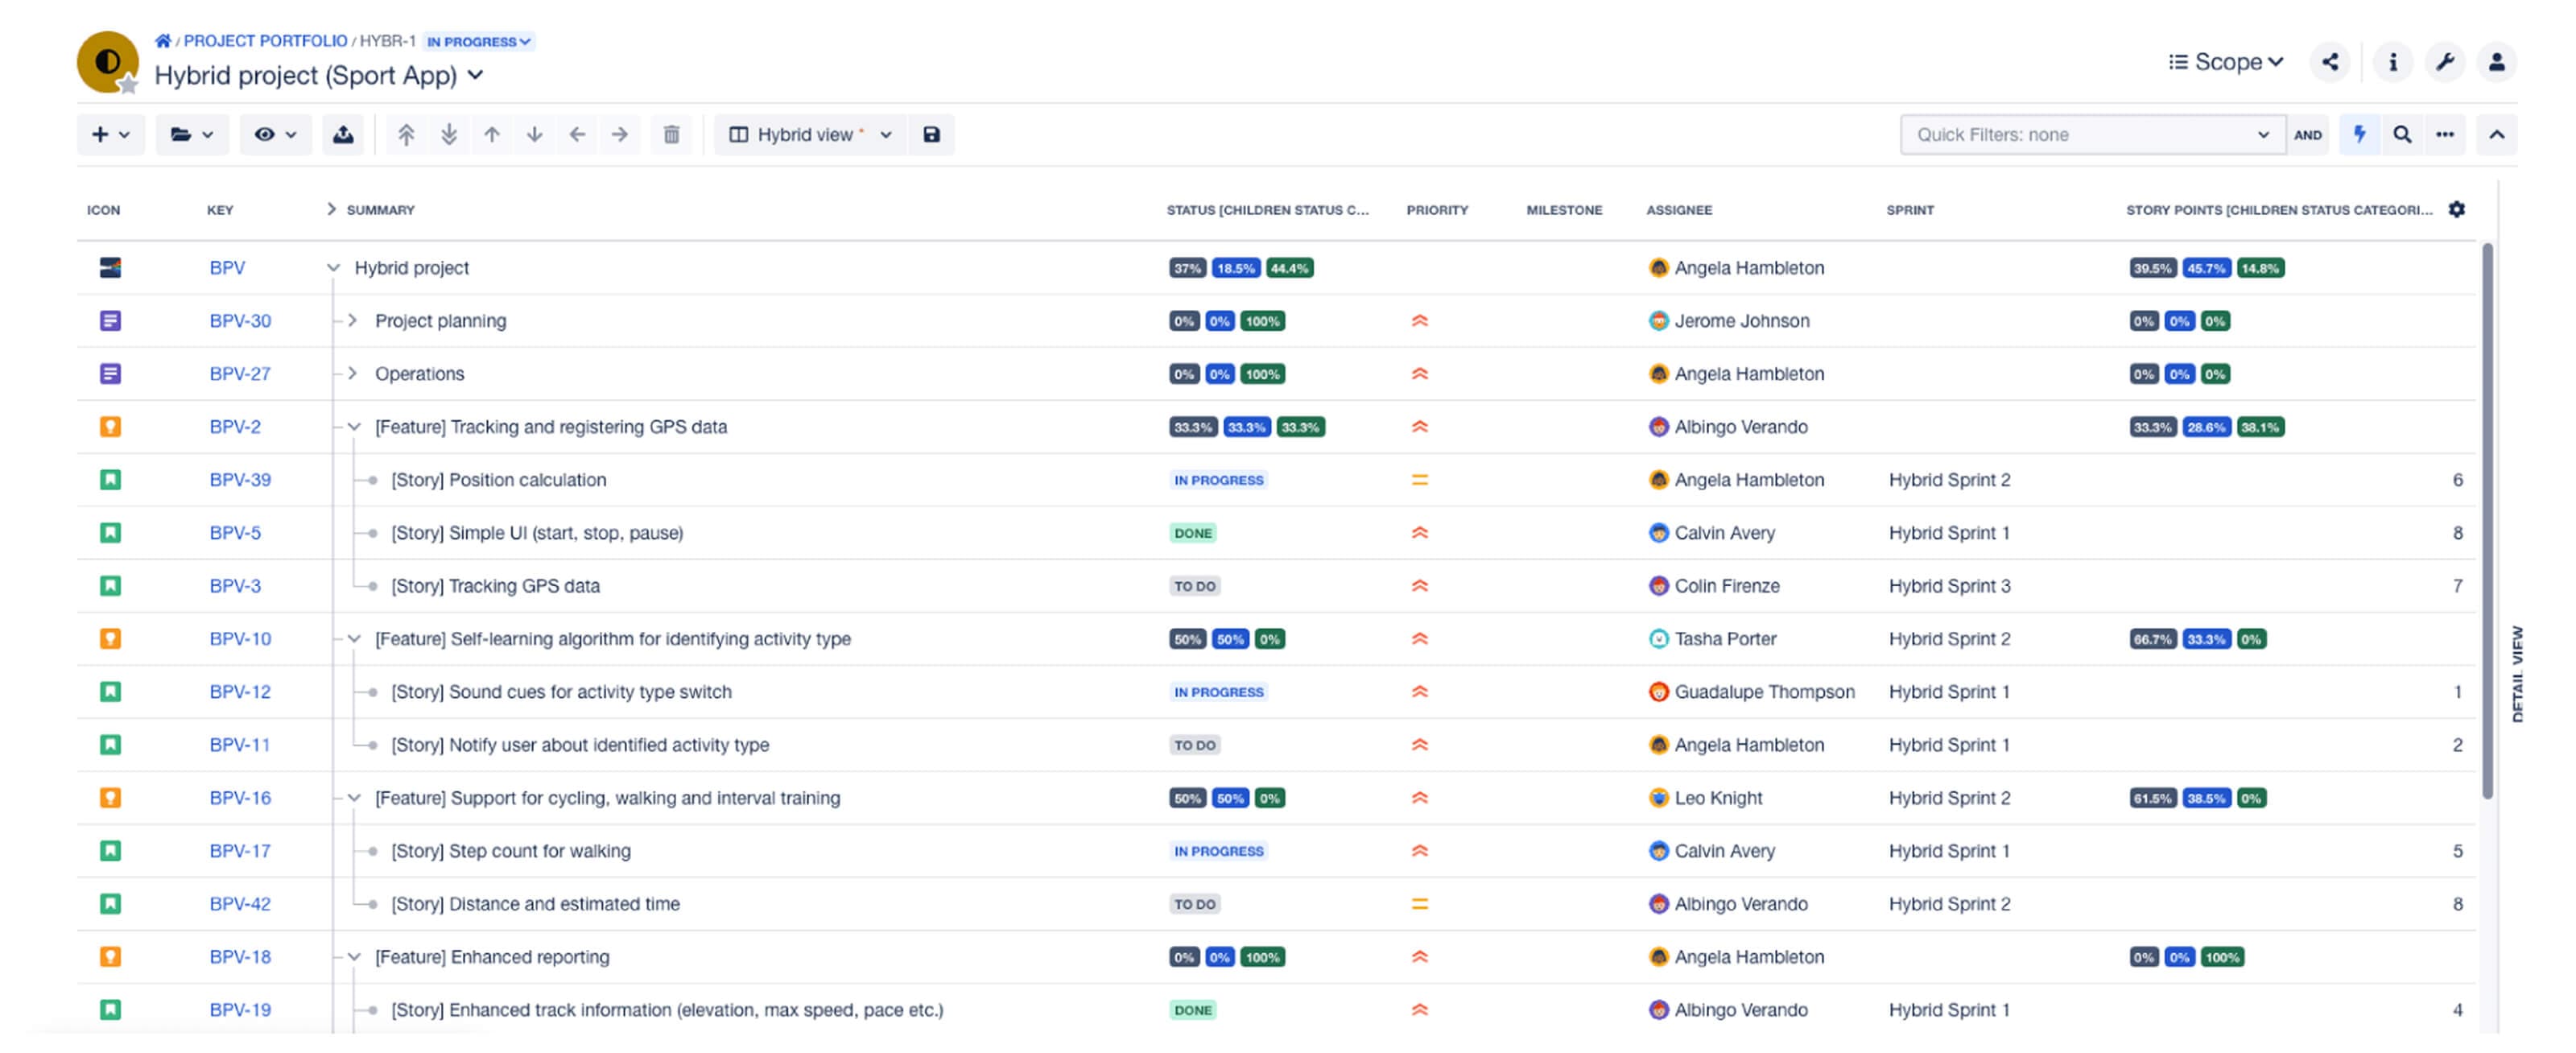Collapse the Enhanced reporting feature row
Image resolution: width=2576 pixels, height=1053 pixels.
pyautogui.click(x=354, y=957)
